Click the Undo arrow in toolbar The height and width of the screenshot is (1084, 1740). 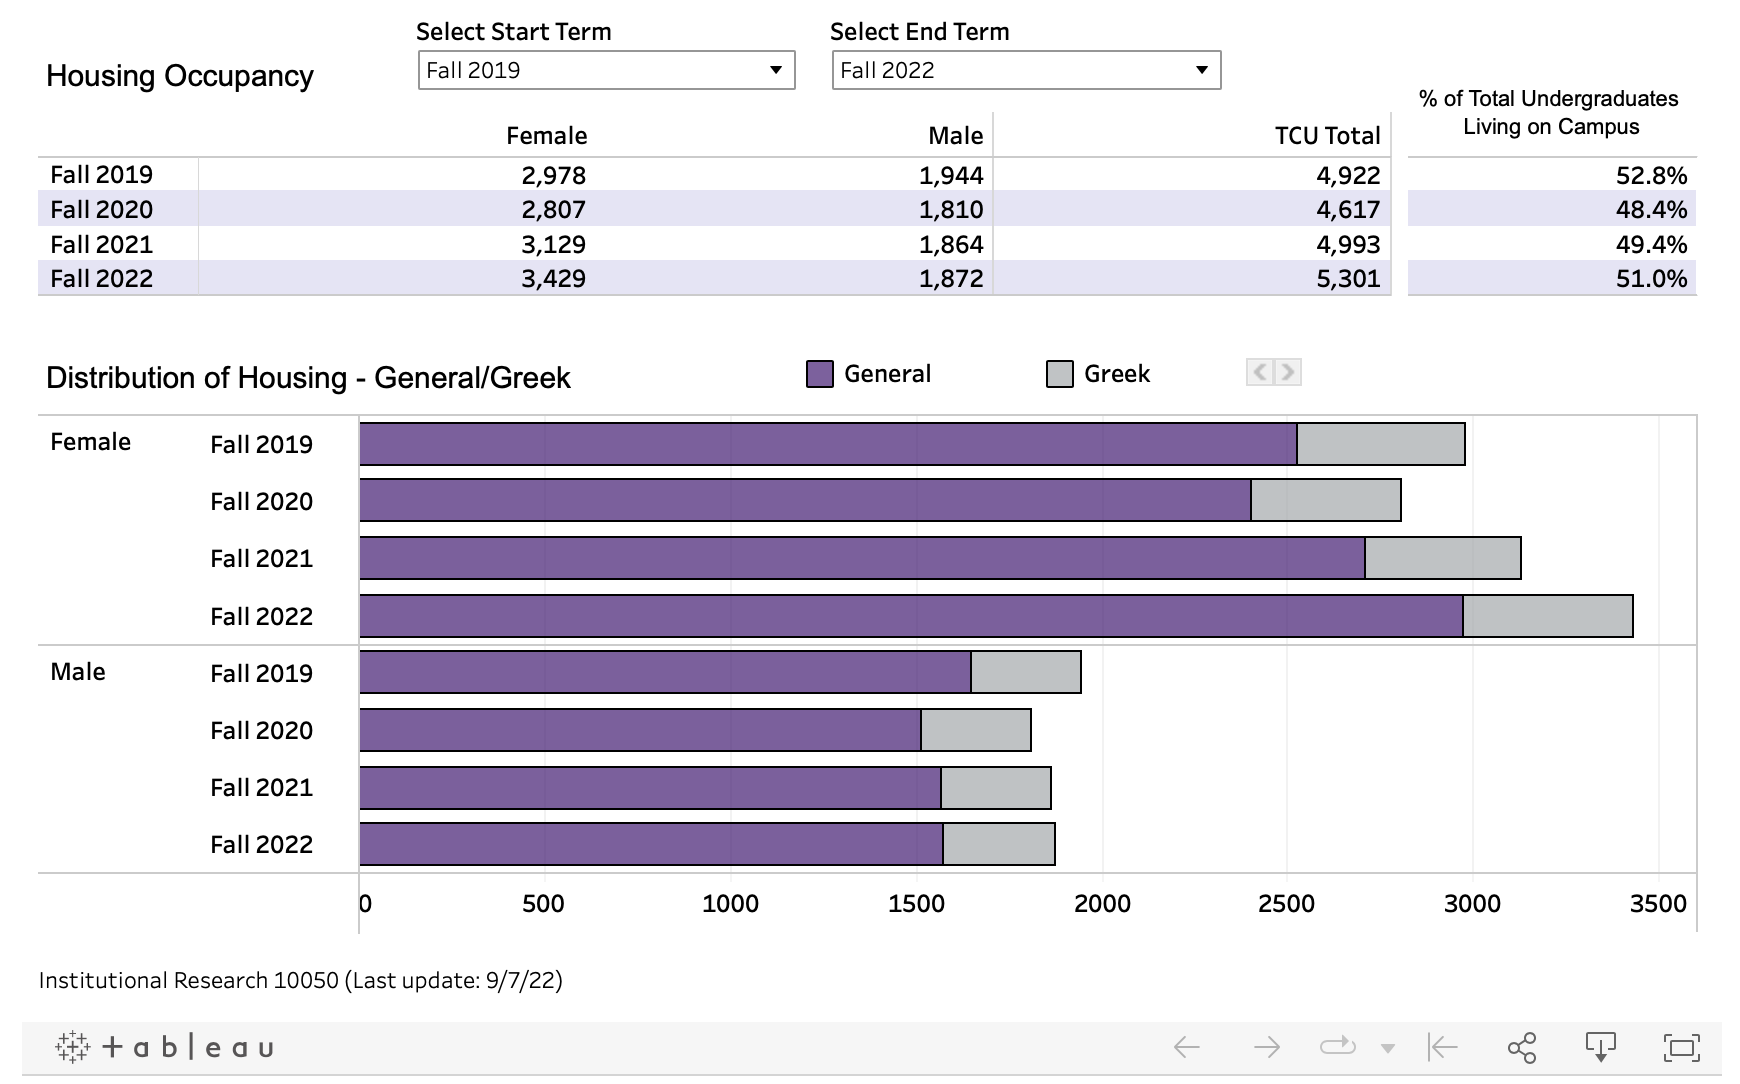tap(1186, 1047)
